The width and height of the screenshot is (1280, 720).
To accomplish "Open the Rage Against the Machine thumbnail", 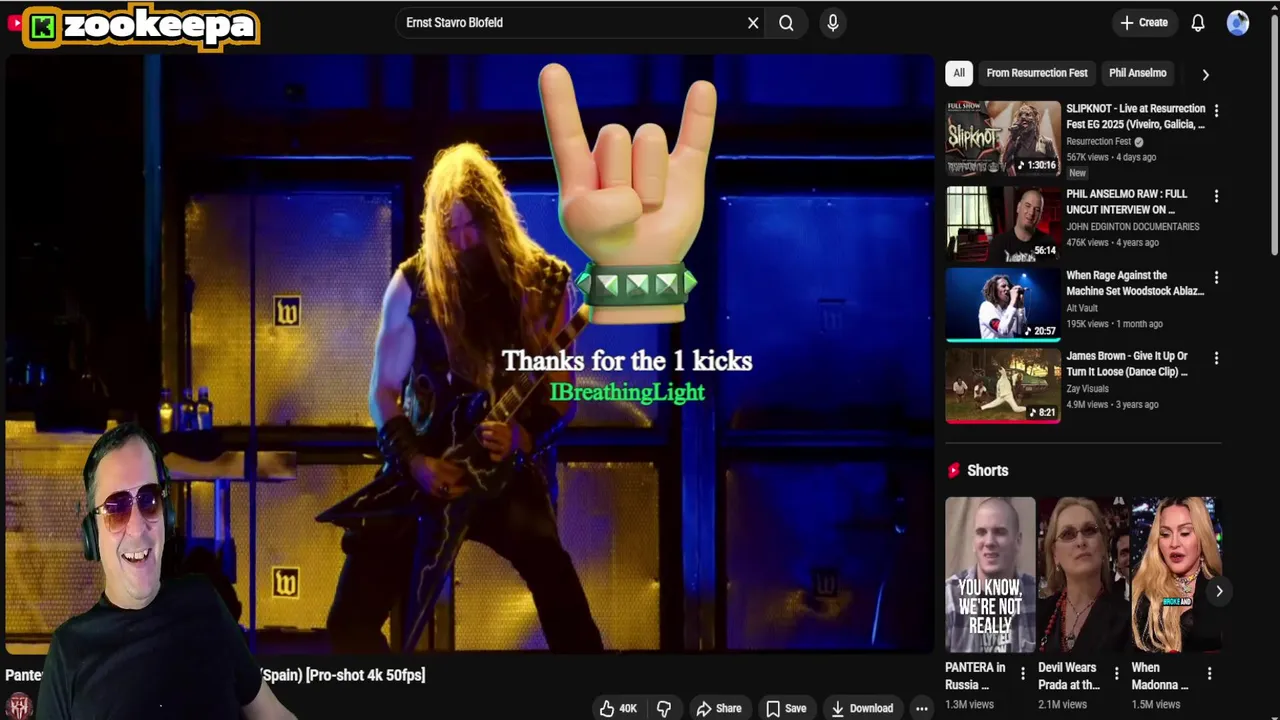I will pos(1003,305).
